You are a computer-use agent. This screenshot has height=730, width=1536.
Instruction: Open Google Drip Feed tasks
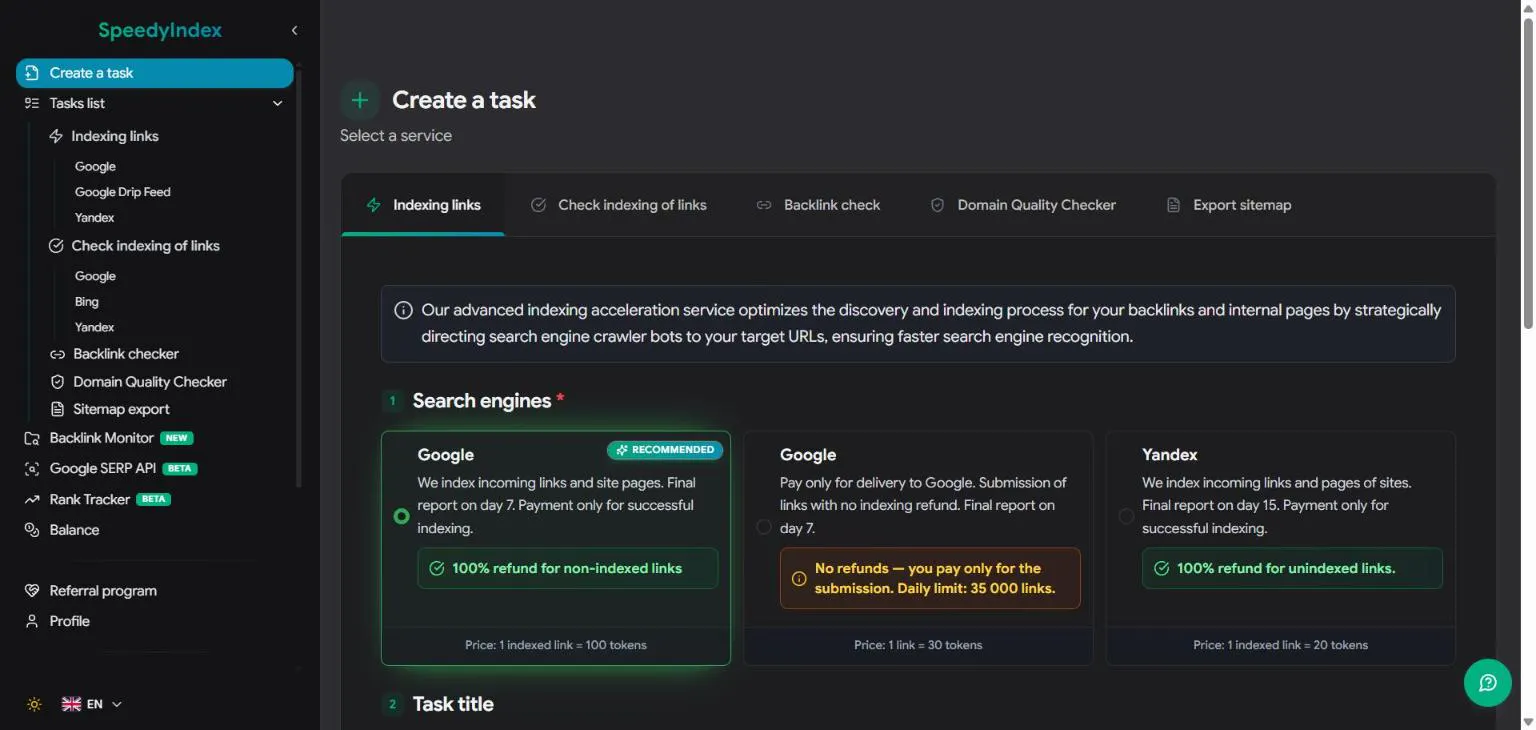tap(123, 192)
